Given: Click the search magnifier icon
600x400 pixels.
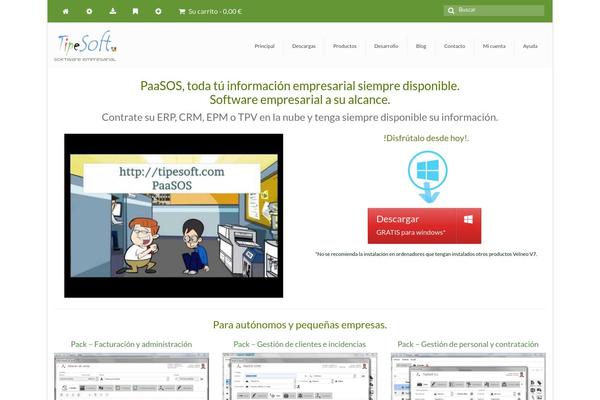Looking at the screenshot, I should tap(451, 11).
